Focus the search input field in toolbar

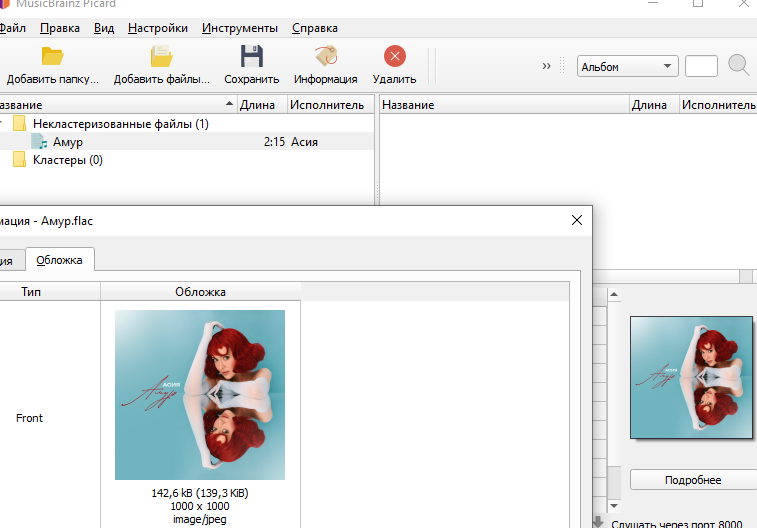tap(701, 66)
